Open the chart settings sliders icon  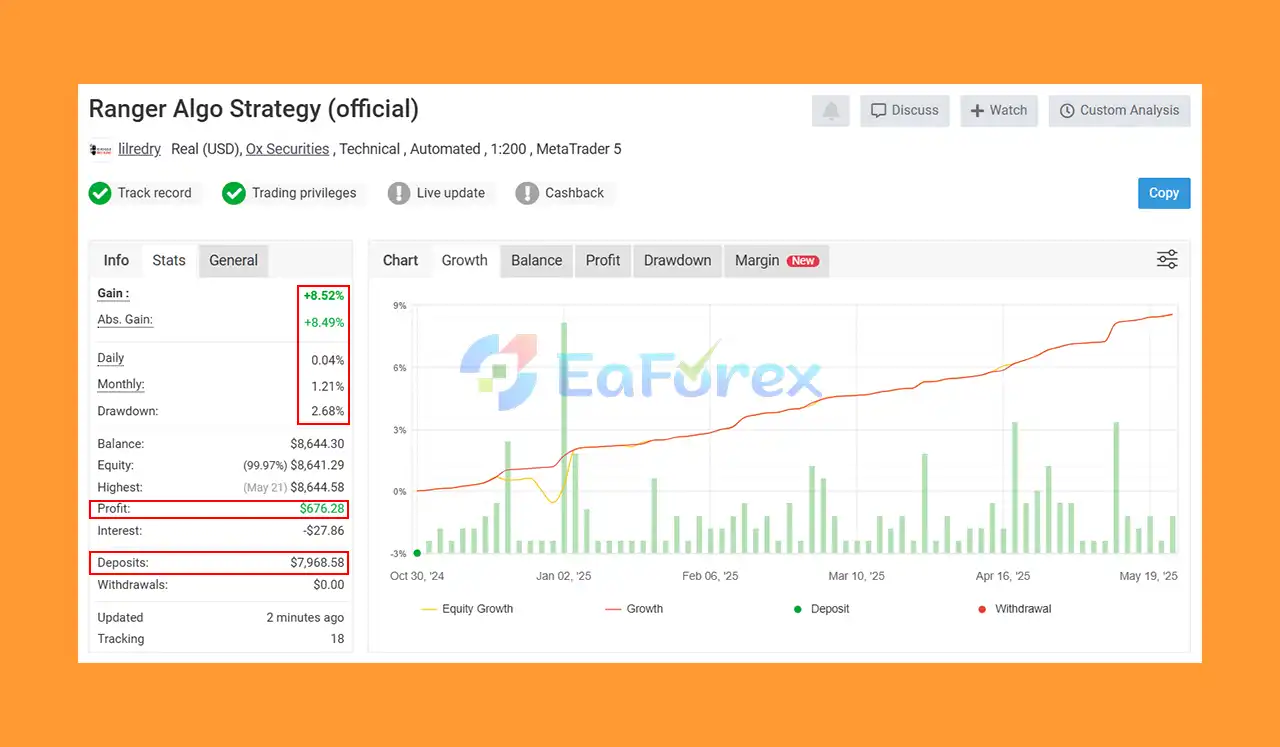(1167, 260)
